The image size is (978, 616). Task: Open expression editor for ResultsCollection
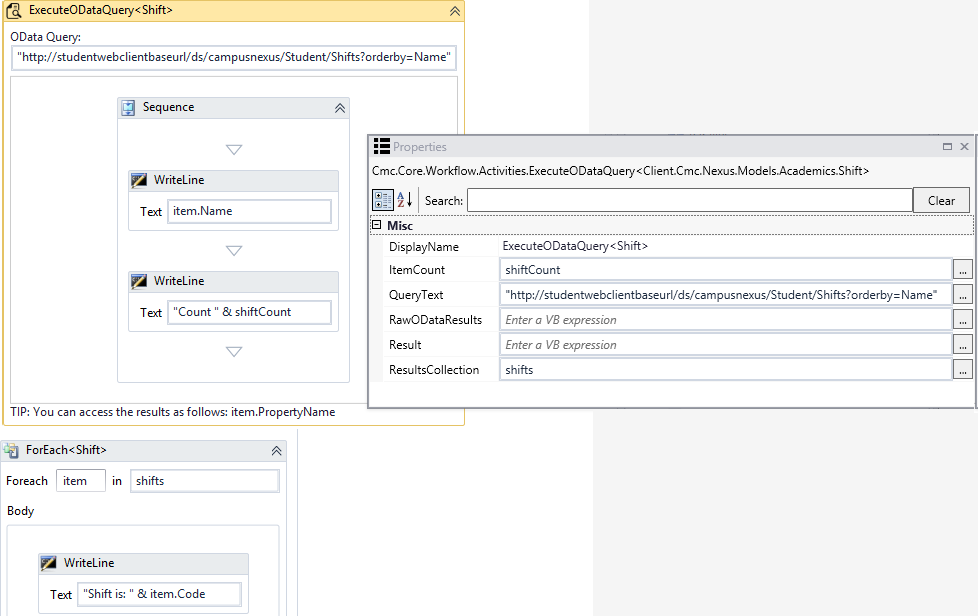[962, 370]
